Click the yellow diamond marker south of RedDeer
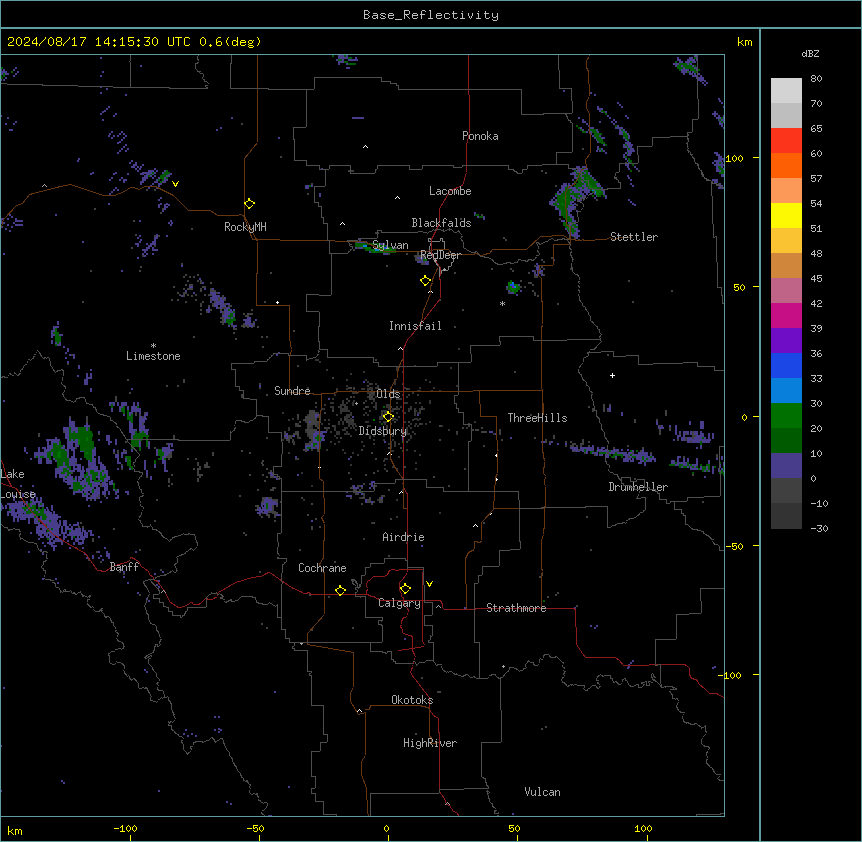862x842 pixels. click(x=426, y=281)
